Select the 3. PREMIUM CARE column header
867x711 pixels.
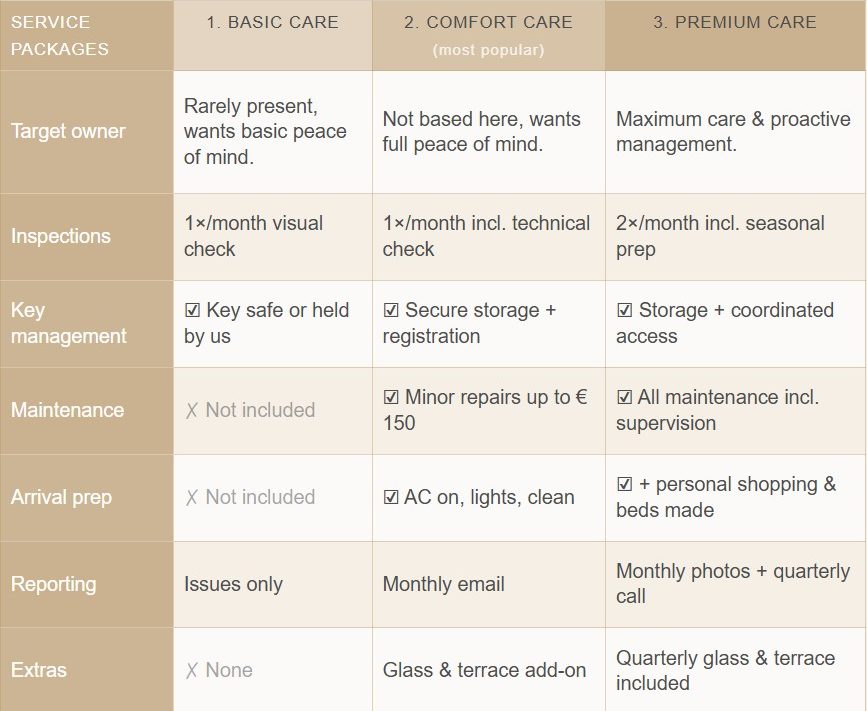(x=735, y=35)
